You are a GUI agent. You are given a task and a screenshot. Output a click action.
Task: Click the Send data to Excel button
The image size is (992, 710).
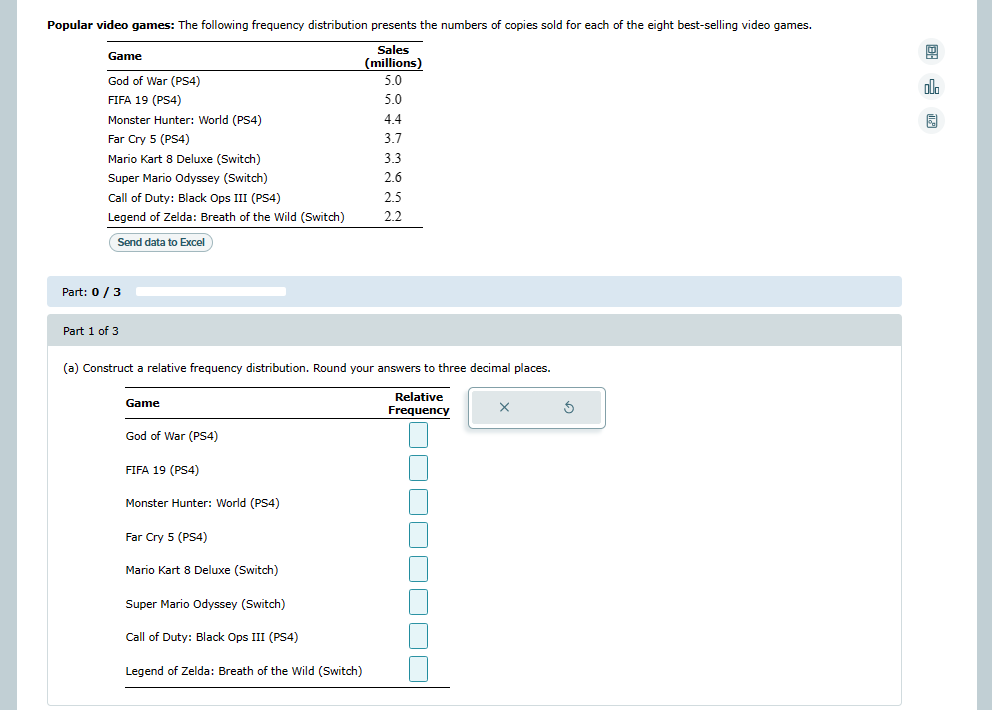(160, 242)
